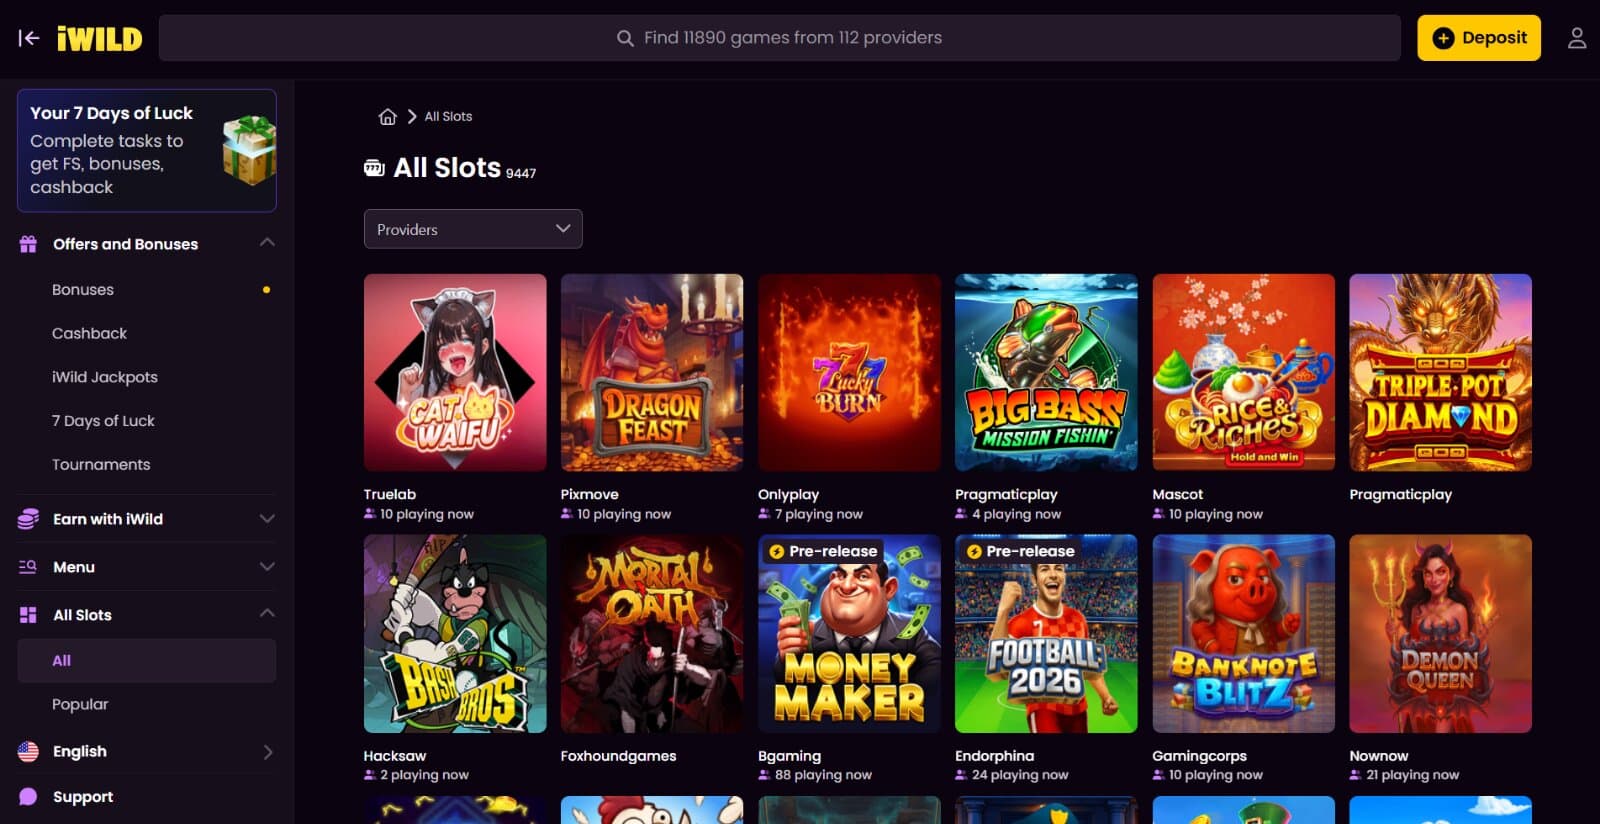Click '88 playing now' text
The height and width of the screenshot is (824, 1600).
823,775
